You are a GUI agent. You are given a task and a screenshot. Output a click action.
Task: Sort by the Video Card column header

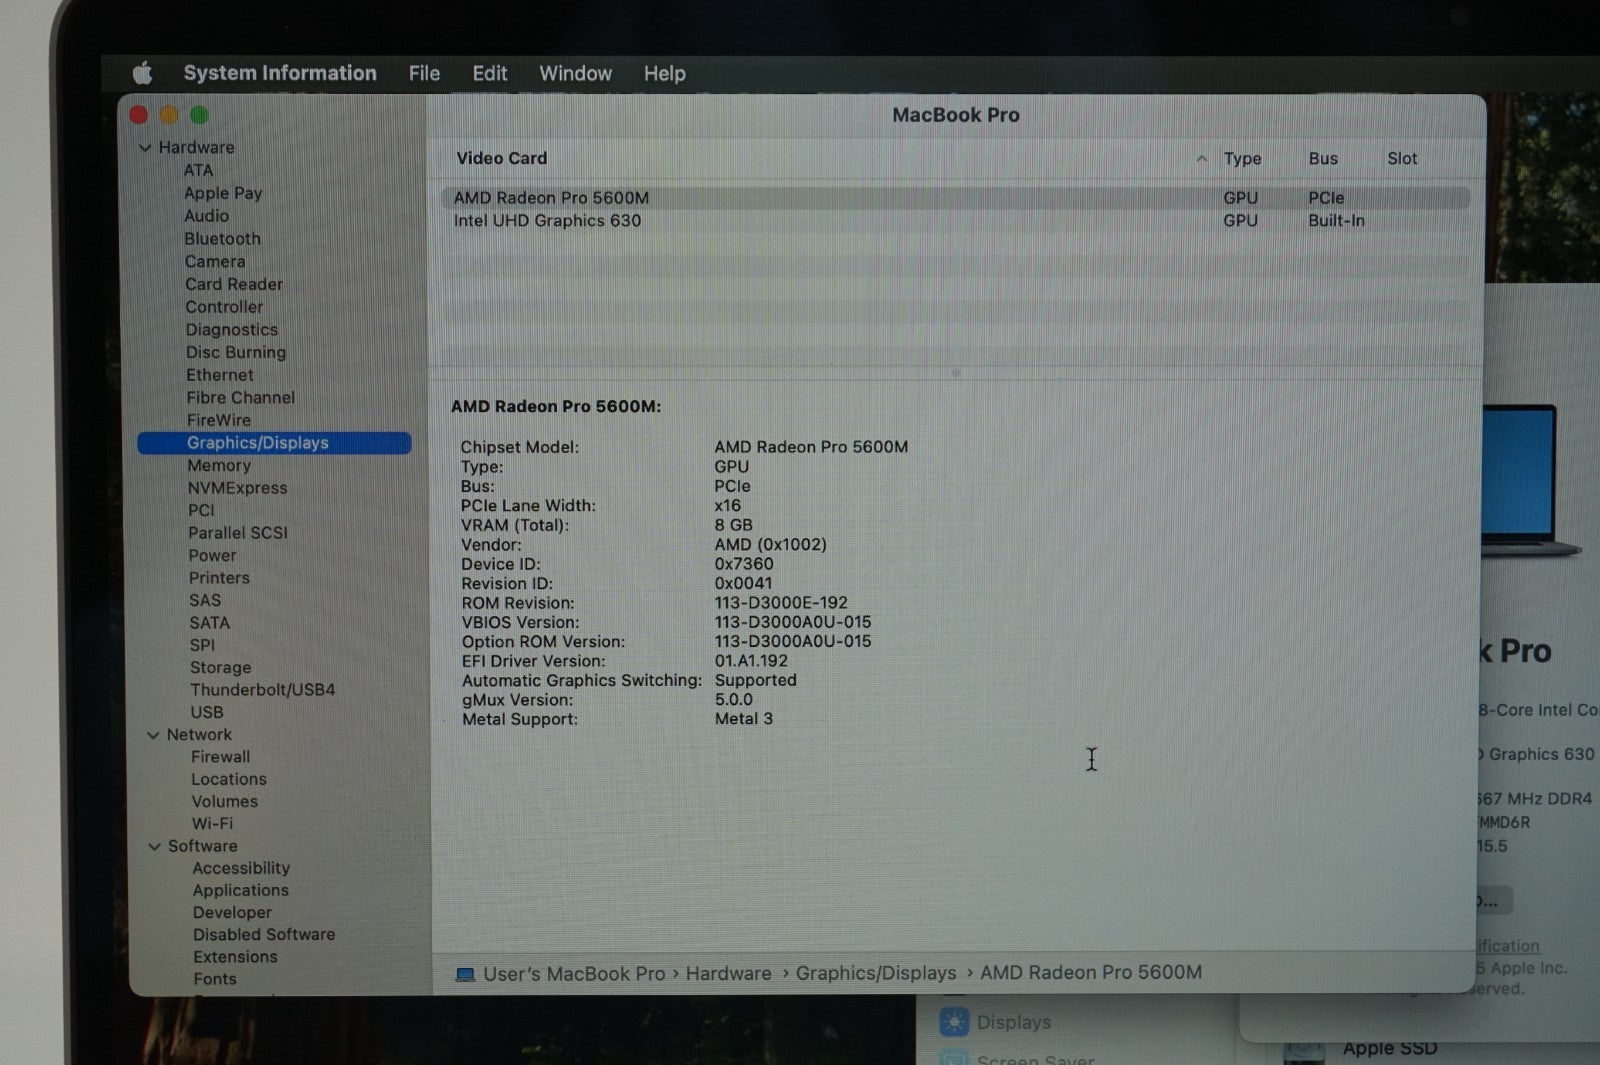tap(502, 158)
